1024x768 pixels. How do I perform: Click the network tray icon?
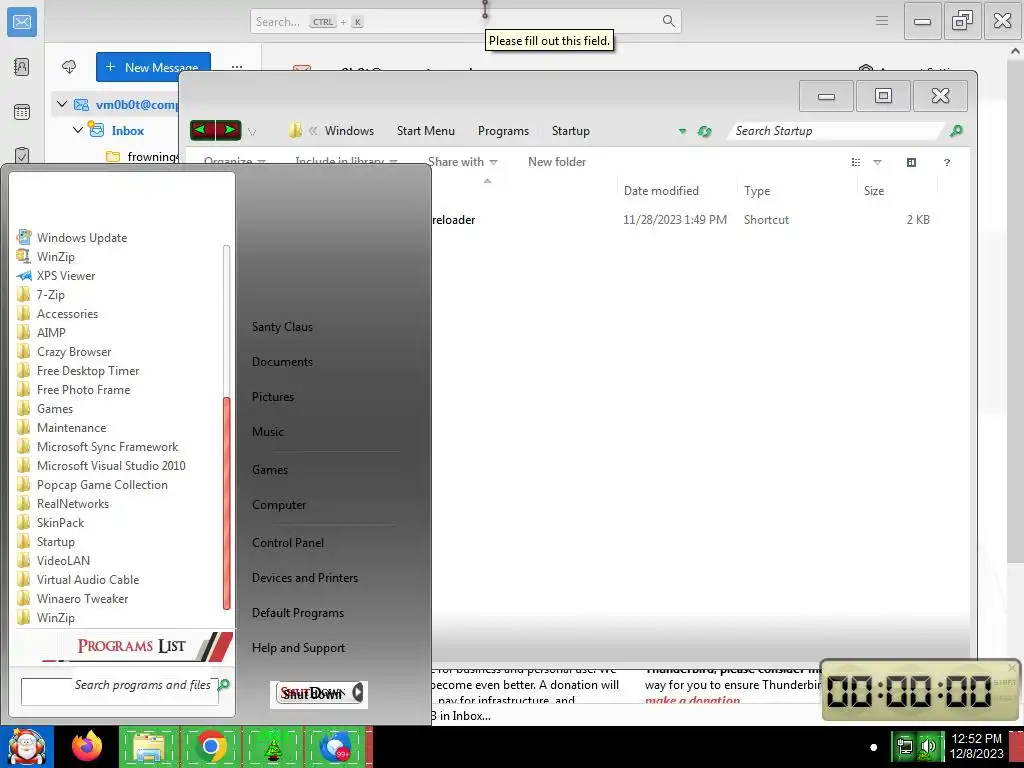pos(904,746)
